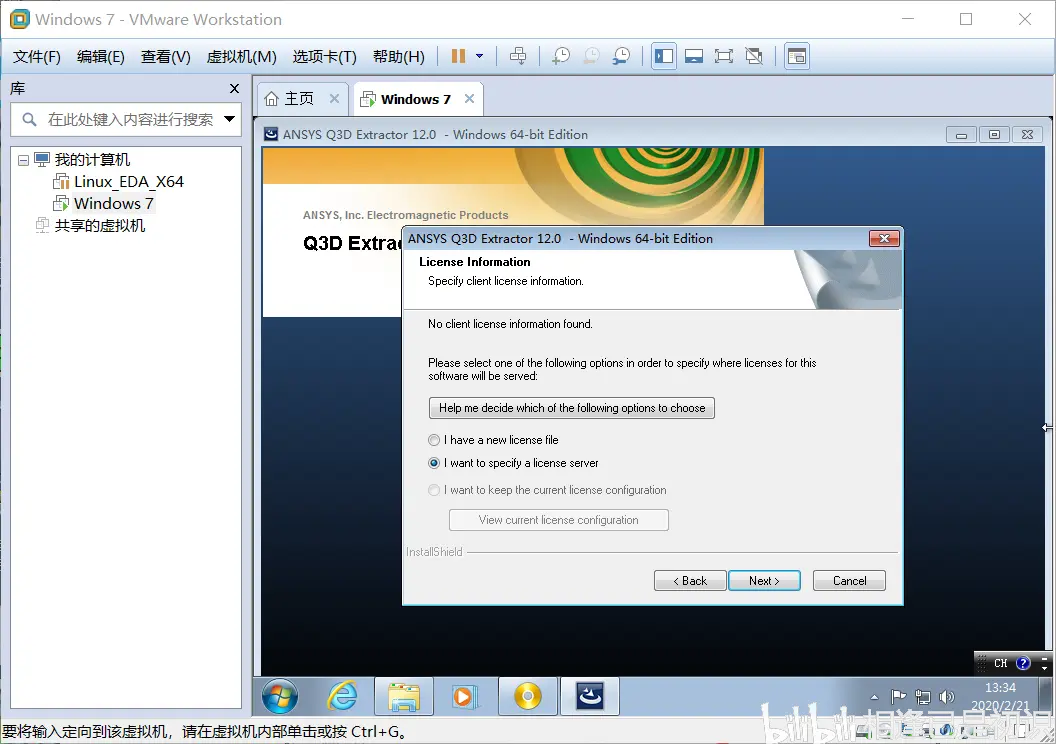Cancel the ANSYS Q3D Extractor setup

coord(849,580)
